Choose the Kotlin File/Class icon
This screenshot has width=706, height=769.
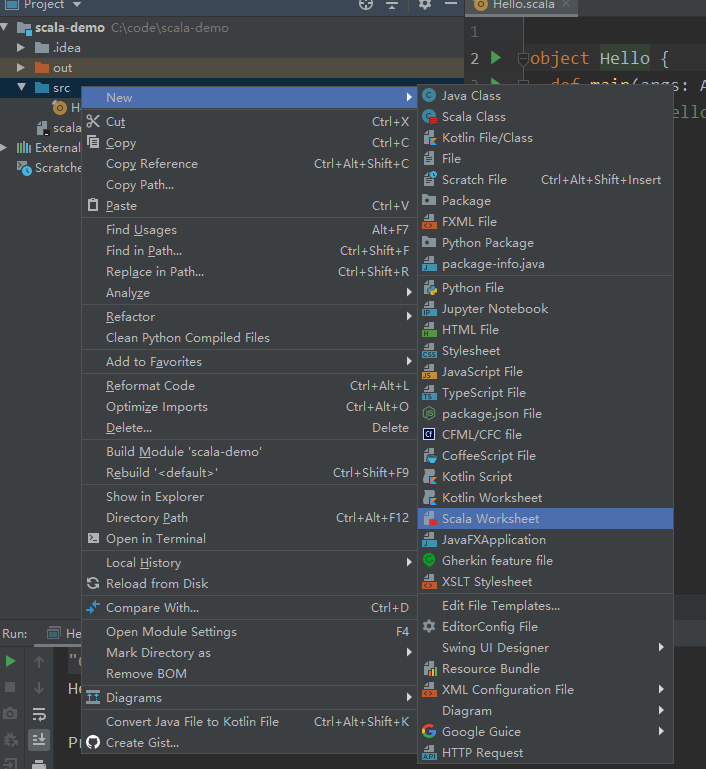(x=429, y=138)
